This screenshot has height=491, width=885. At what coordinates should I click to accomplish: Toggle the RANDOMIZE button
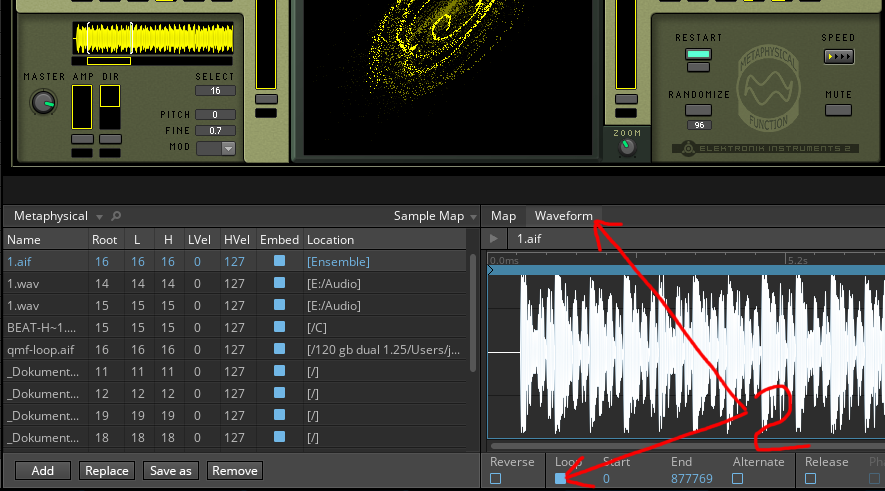[698, 110]
